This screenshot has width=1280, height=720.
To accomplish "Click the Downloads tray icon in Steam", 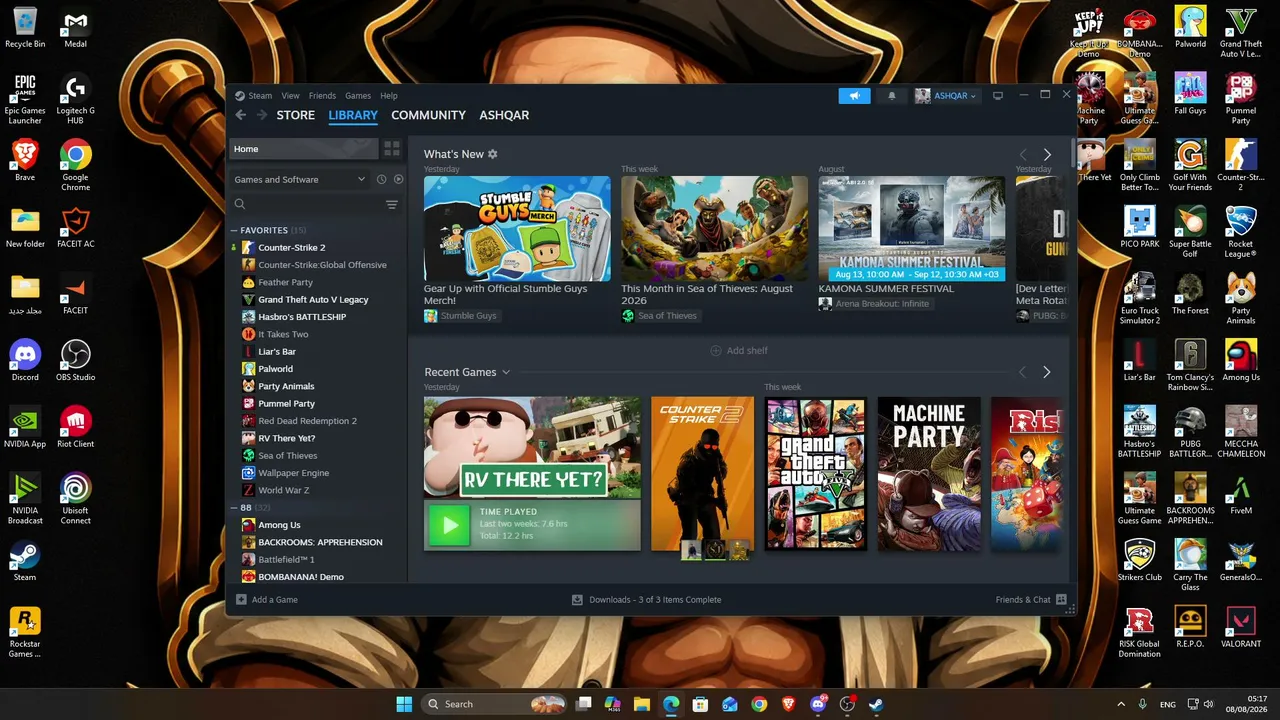I will click(x=577, y=600).
